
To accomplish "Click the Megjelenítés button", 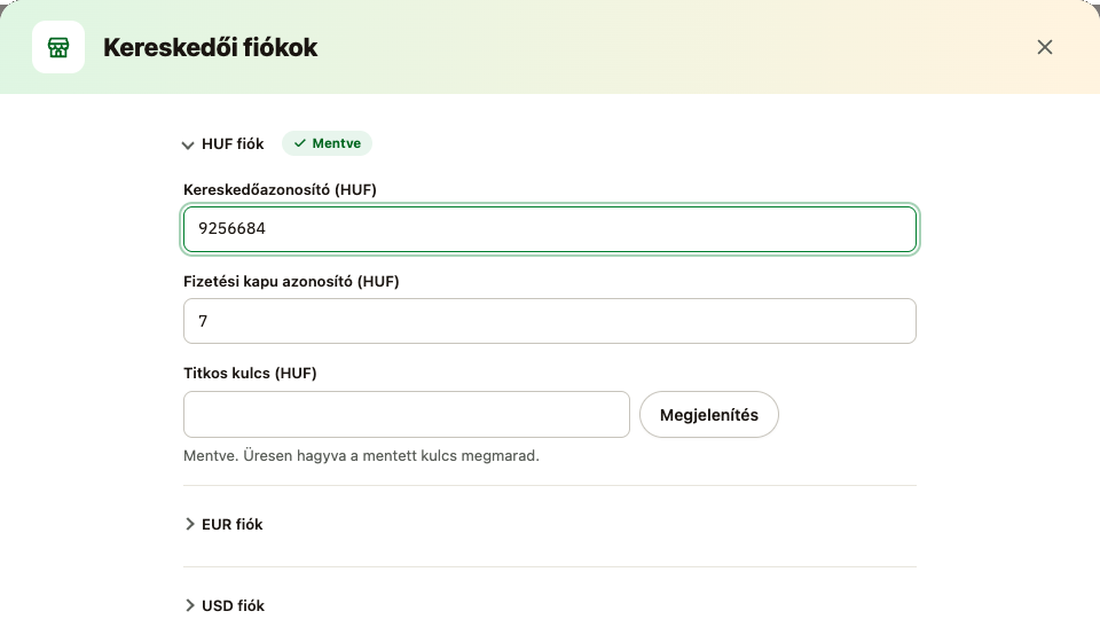I will tap(709, 415).
